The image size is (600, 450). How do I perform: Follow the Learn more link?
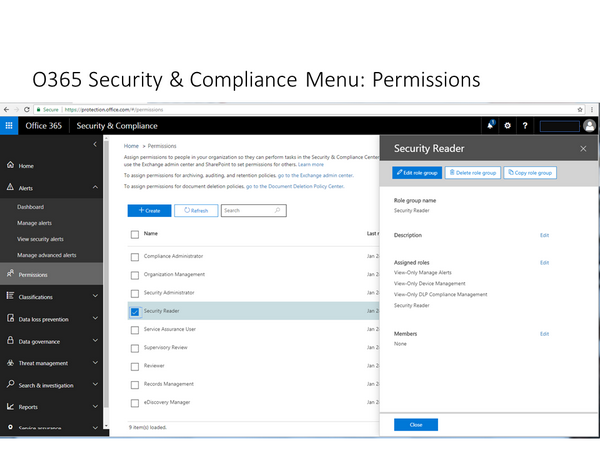click(x=311, y=165)
